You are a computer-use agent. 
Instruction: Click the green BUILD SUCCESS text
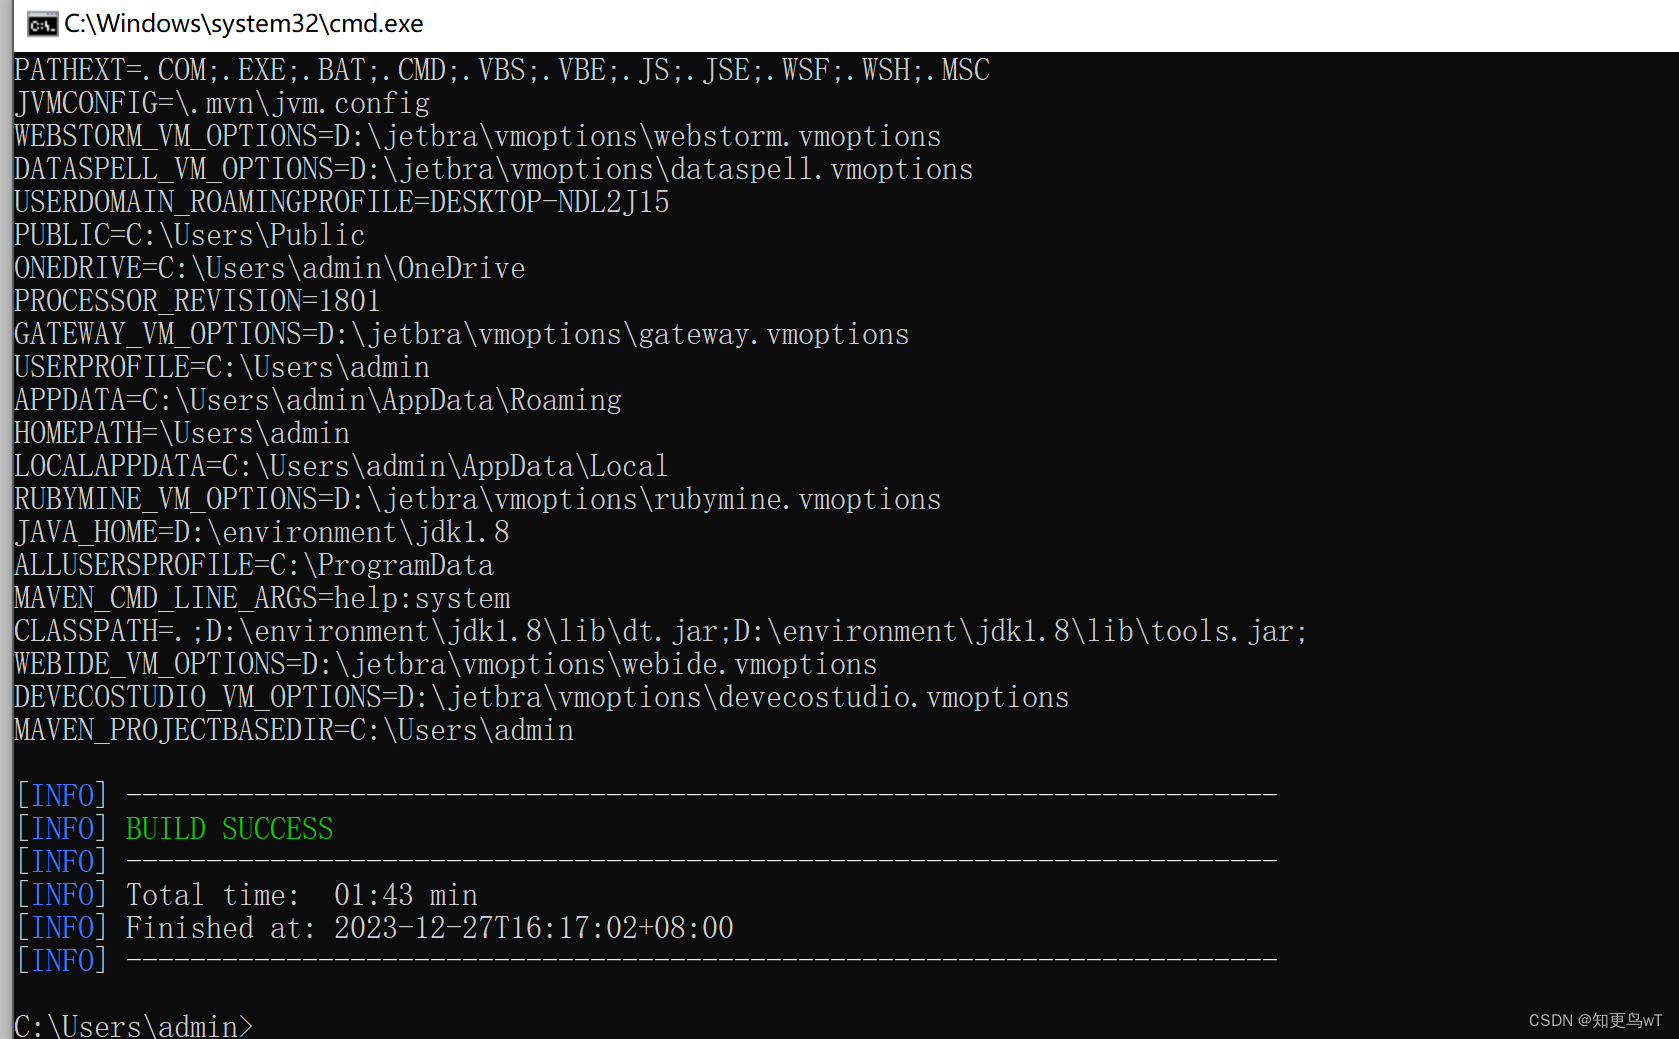229,829
